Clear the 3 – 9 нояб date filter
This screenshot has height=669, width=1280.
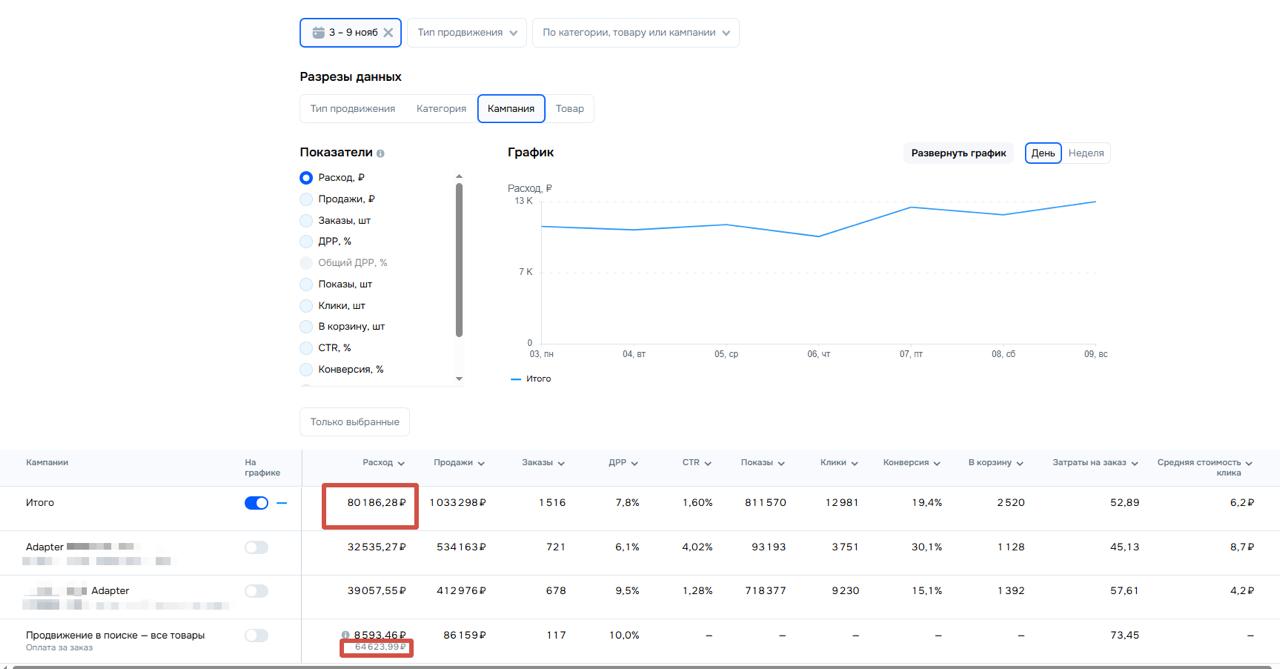tap(388, 33)
